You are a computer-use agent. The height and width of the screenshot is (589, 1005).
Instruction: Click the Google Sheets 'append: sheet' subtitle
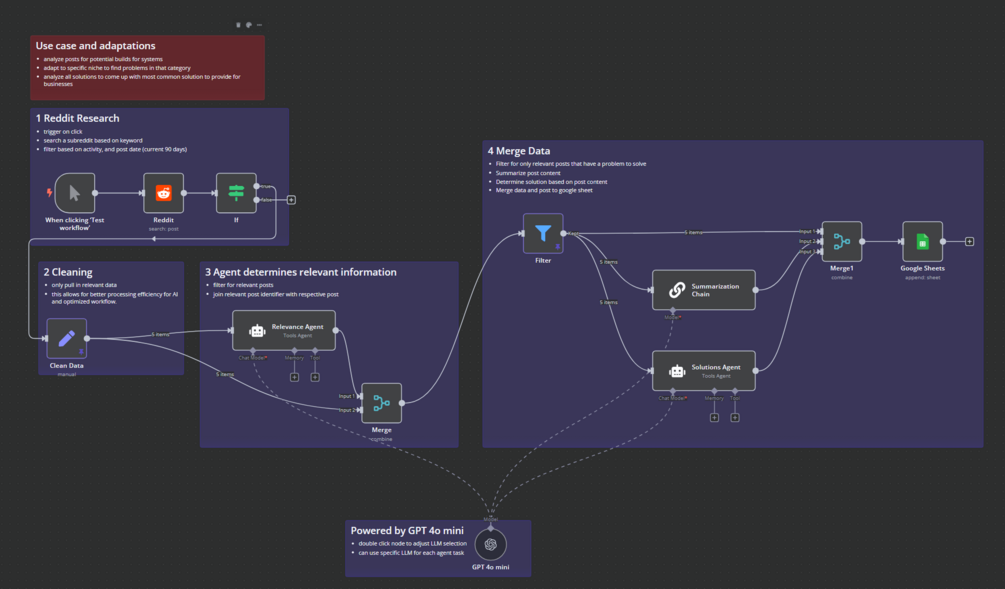(922, 278)
